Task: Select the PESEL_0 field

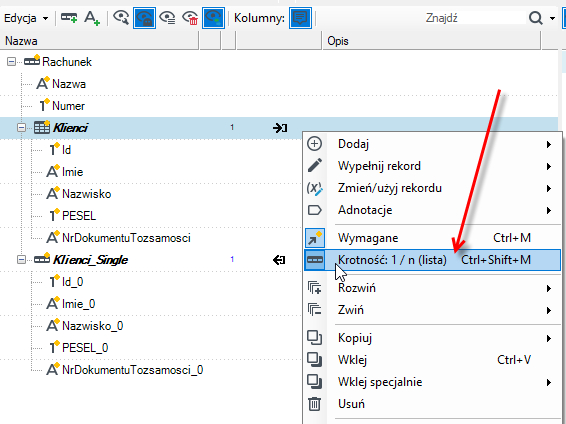Action: pos(85,348)
